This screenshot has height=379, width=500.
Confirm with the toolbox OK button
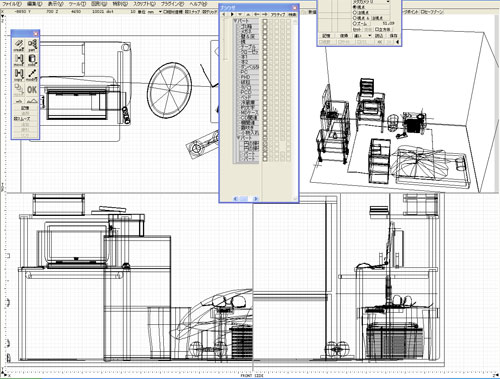(x=32, y=89)
